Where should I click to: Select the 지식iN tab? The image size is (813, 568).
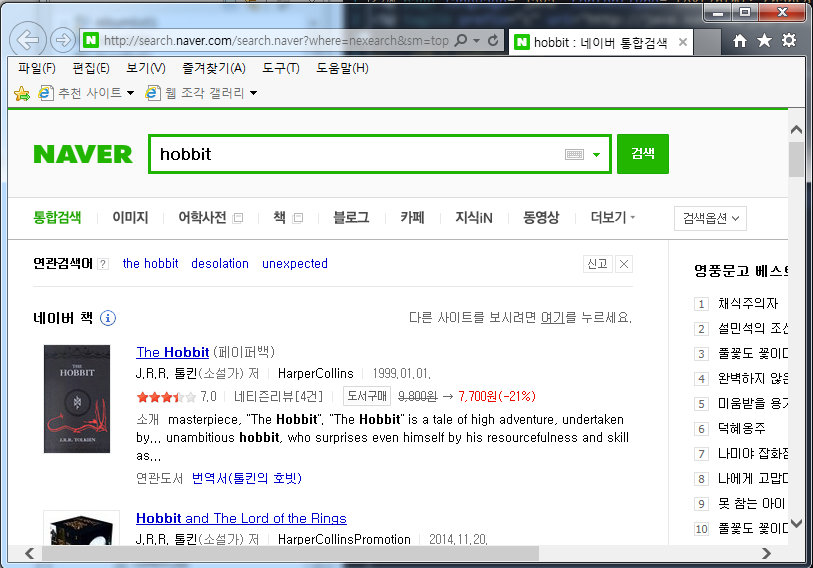[x=474, y=217]
